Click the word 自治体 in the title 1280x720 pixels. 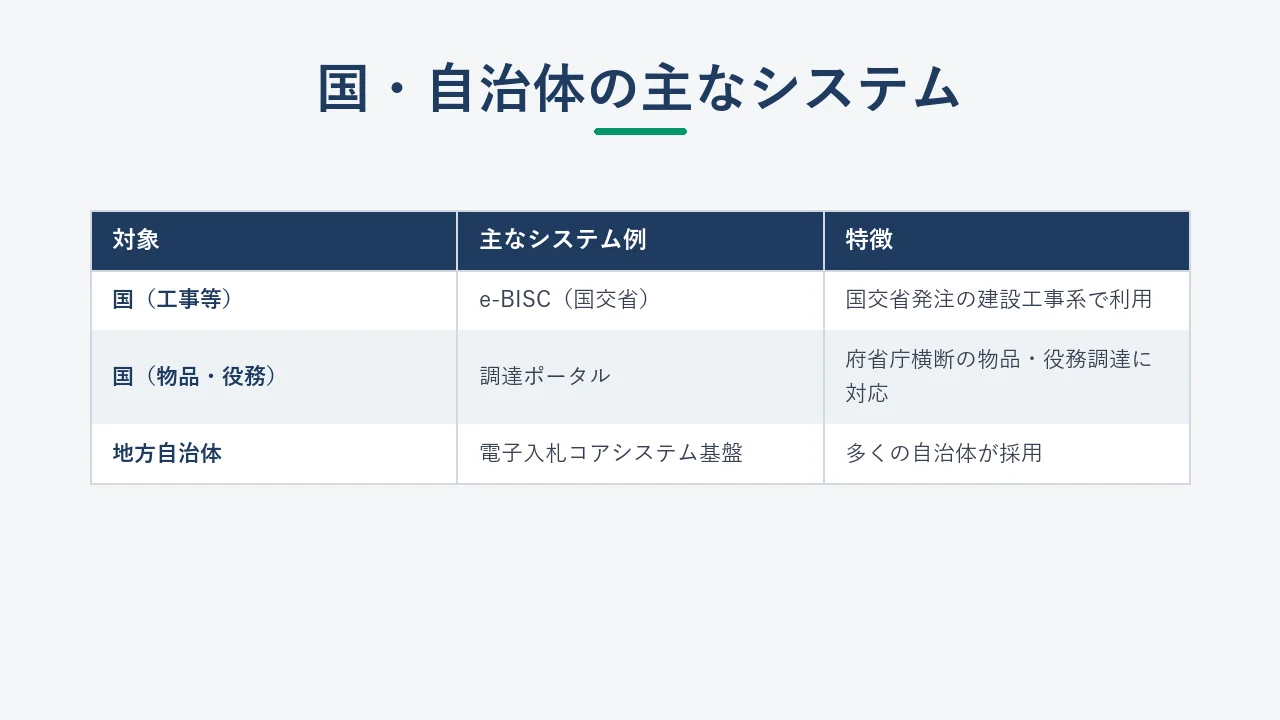[x=506, y=89]
